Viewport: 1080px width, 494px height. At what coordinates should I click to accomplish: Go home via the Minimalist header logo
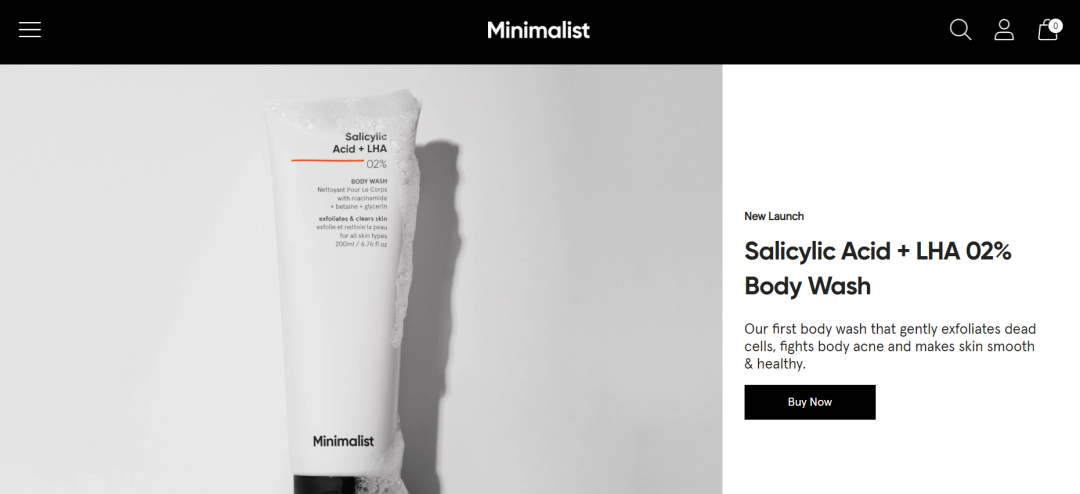tap(539, 30)
